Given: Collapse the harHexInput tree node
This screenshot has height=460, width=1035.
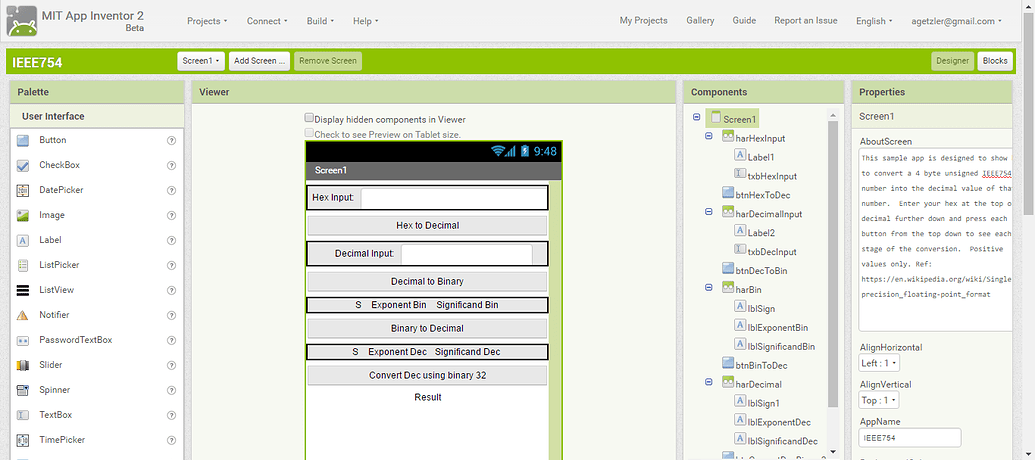Looking at the screenshot, I should click(x=711, y=138).
